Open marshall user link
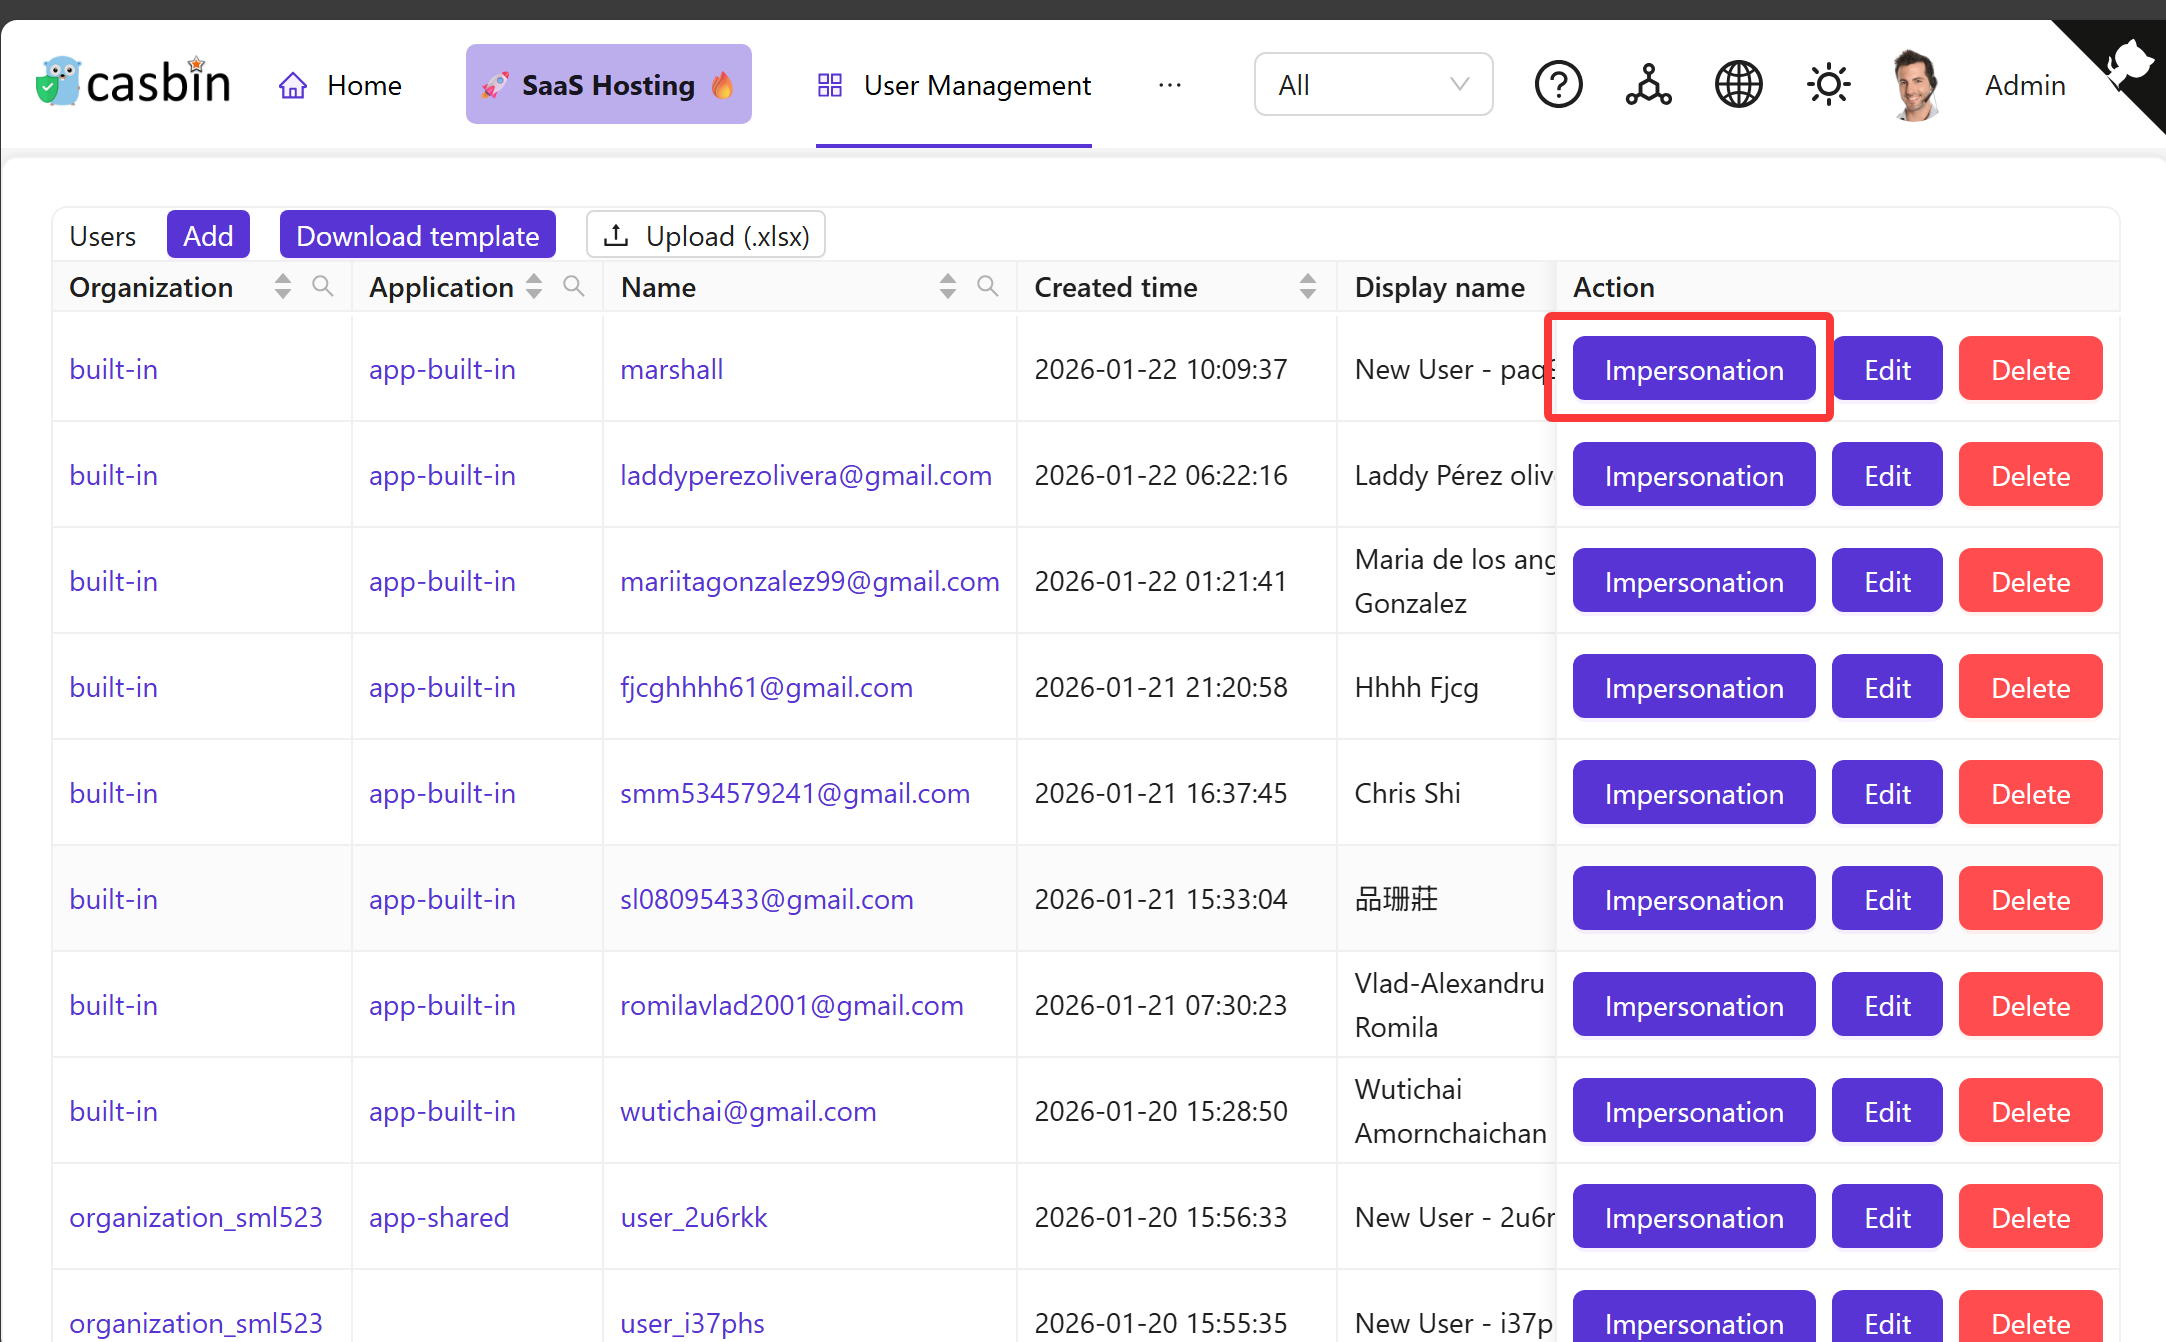 click(x=671, y=369)
